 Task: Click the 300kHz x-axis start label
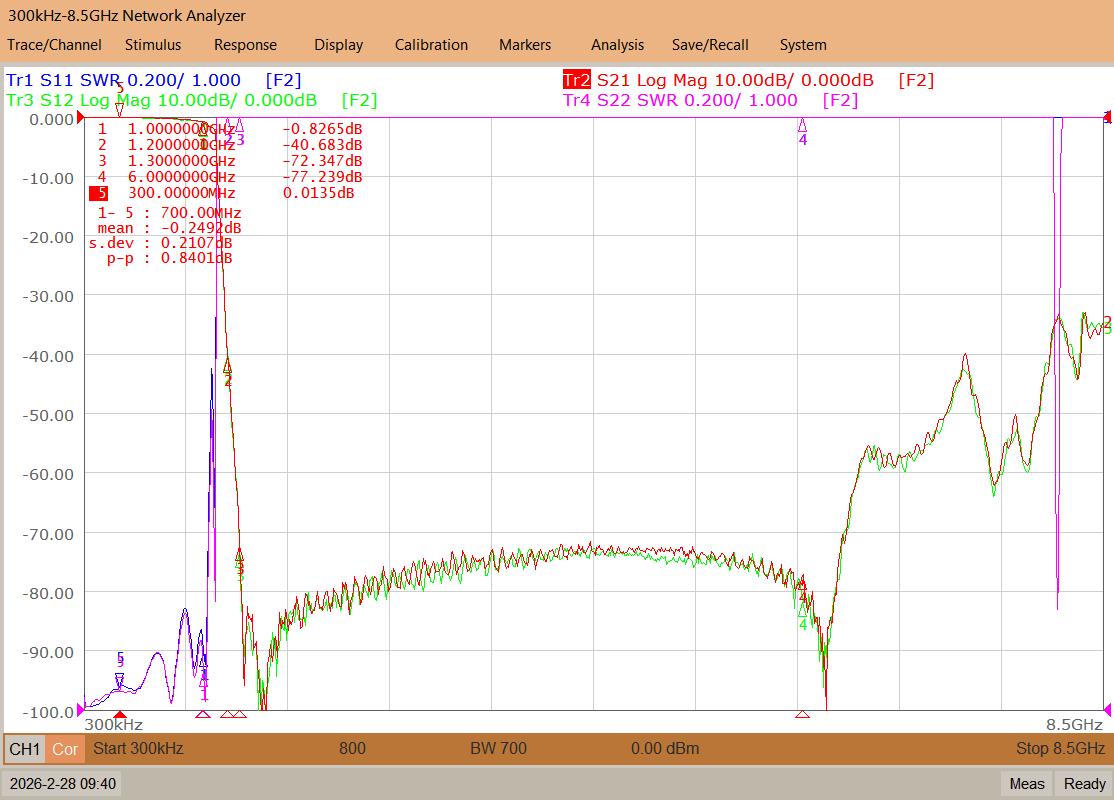(x=114, y=725)
